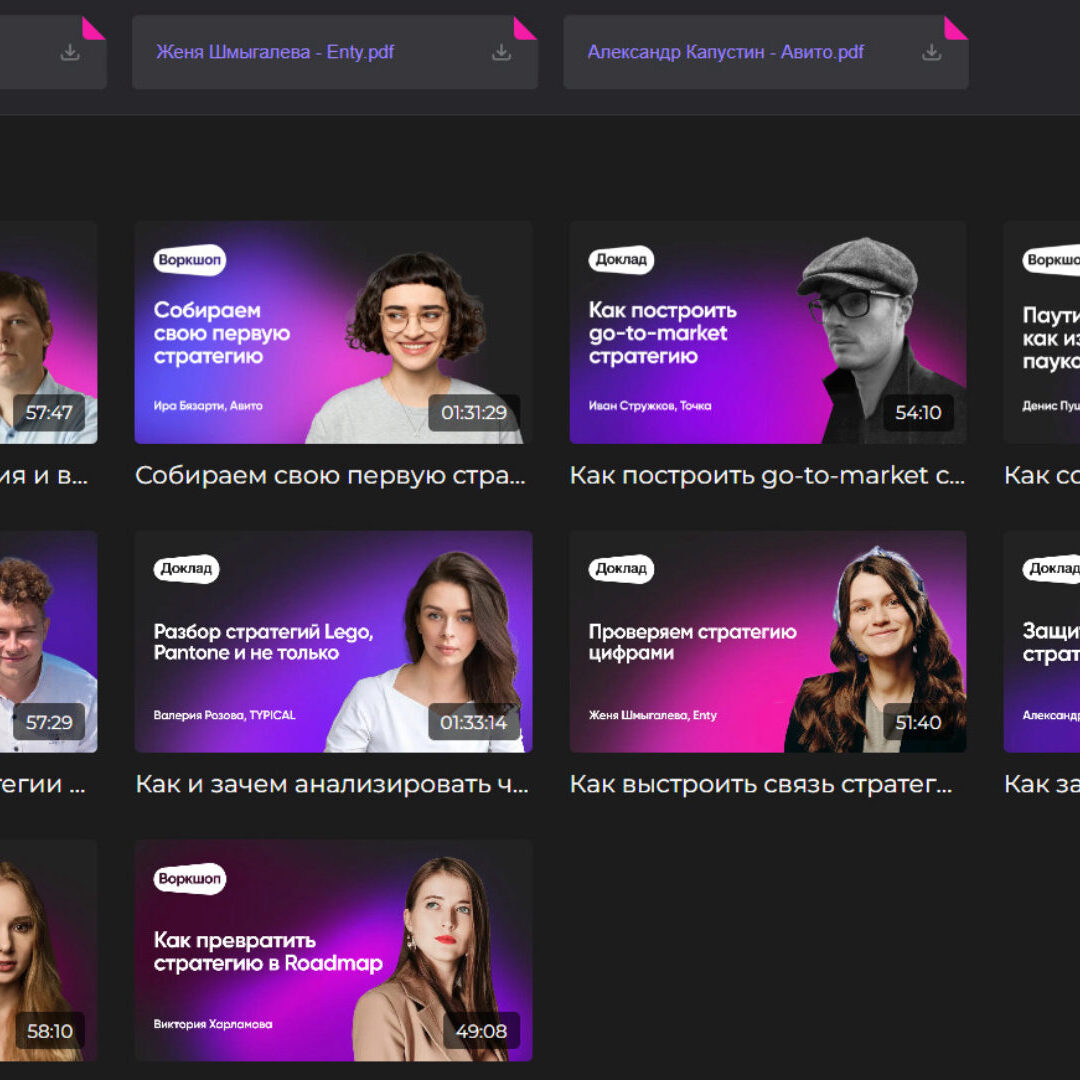
Task: Open 'Проверяем стратегию цифрами' video thumbnail
Action: (767, 641)
